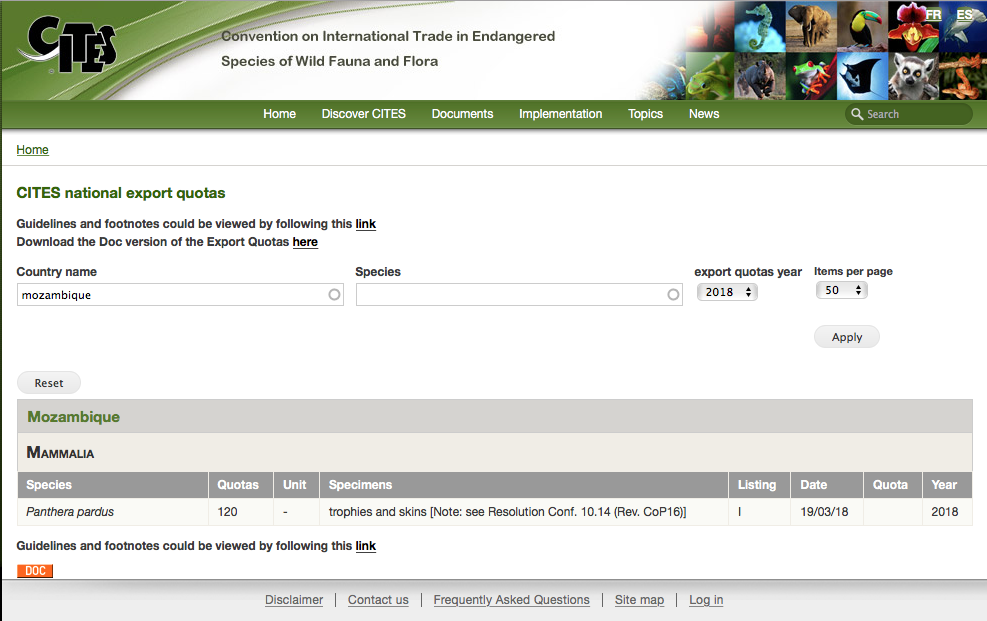Click into the Species input field
987x621 pixels.
point(510,295)
